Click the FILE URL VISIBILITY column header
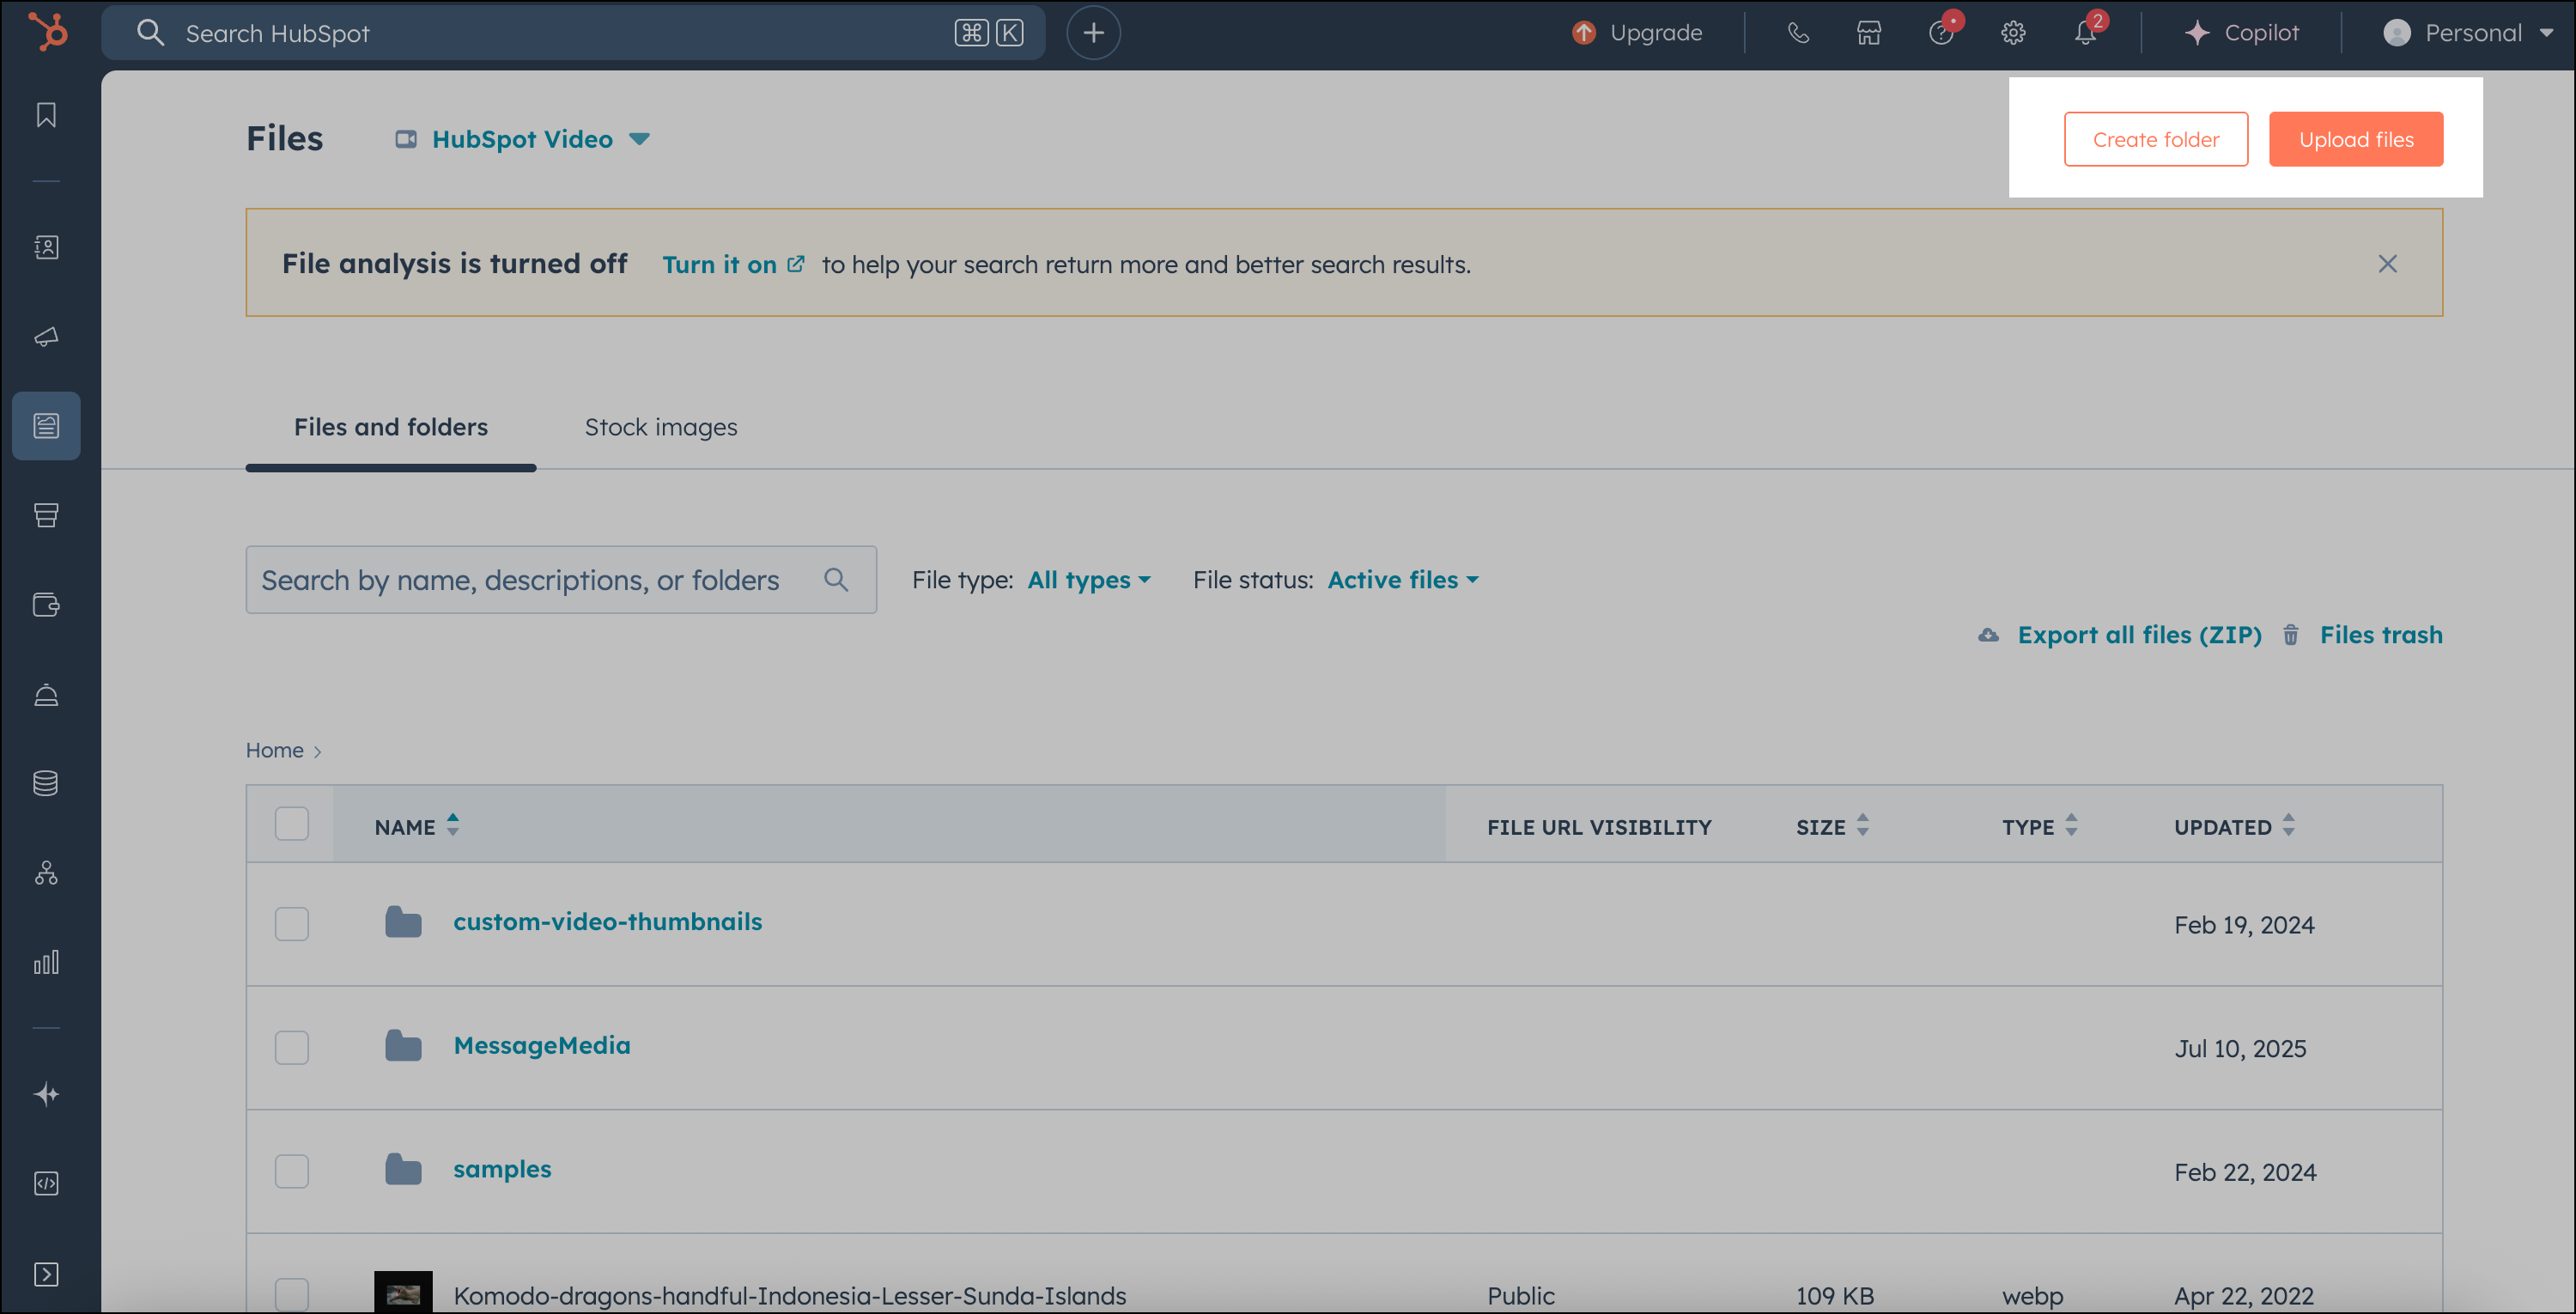Image resolution: width=2576 pixels, height=1314 pixels. (1599, 827)
